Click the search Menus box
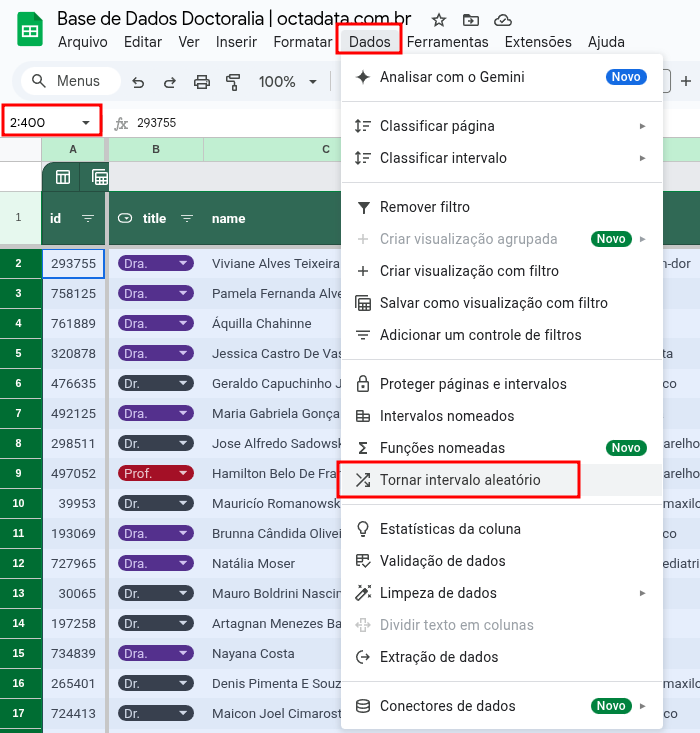The width and height of the screenshot is (700, 733). [x=71, y=81]
